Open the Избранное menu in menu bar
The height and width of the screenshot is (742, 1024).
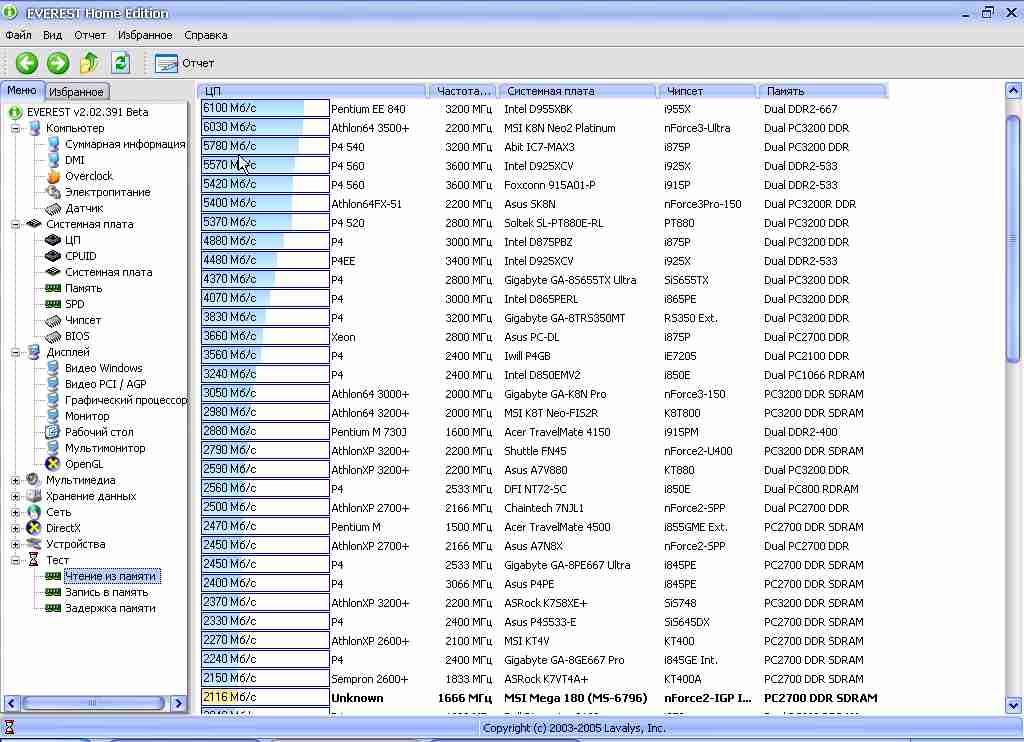point(145,35)
